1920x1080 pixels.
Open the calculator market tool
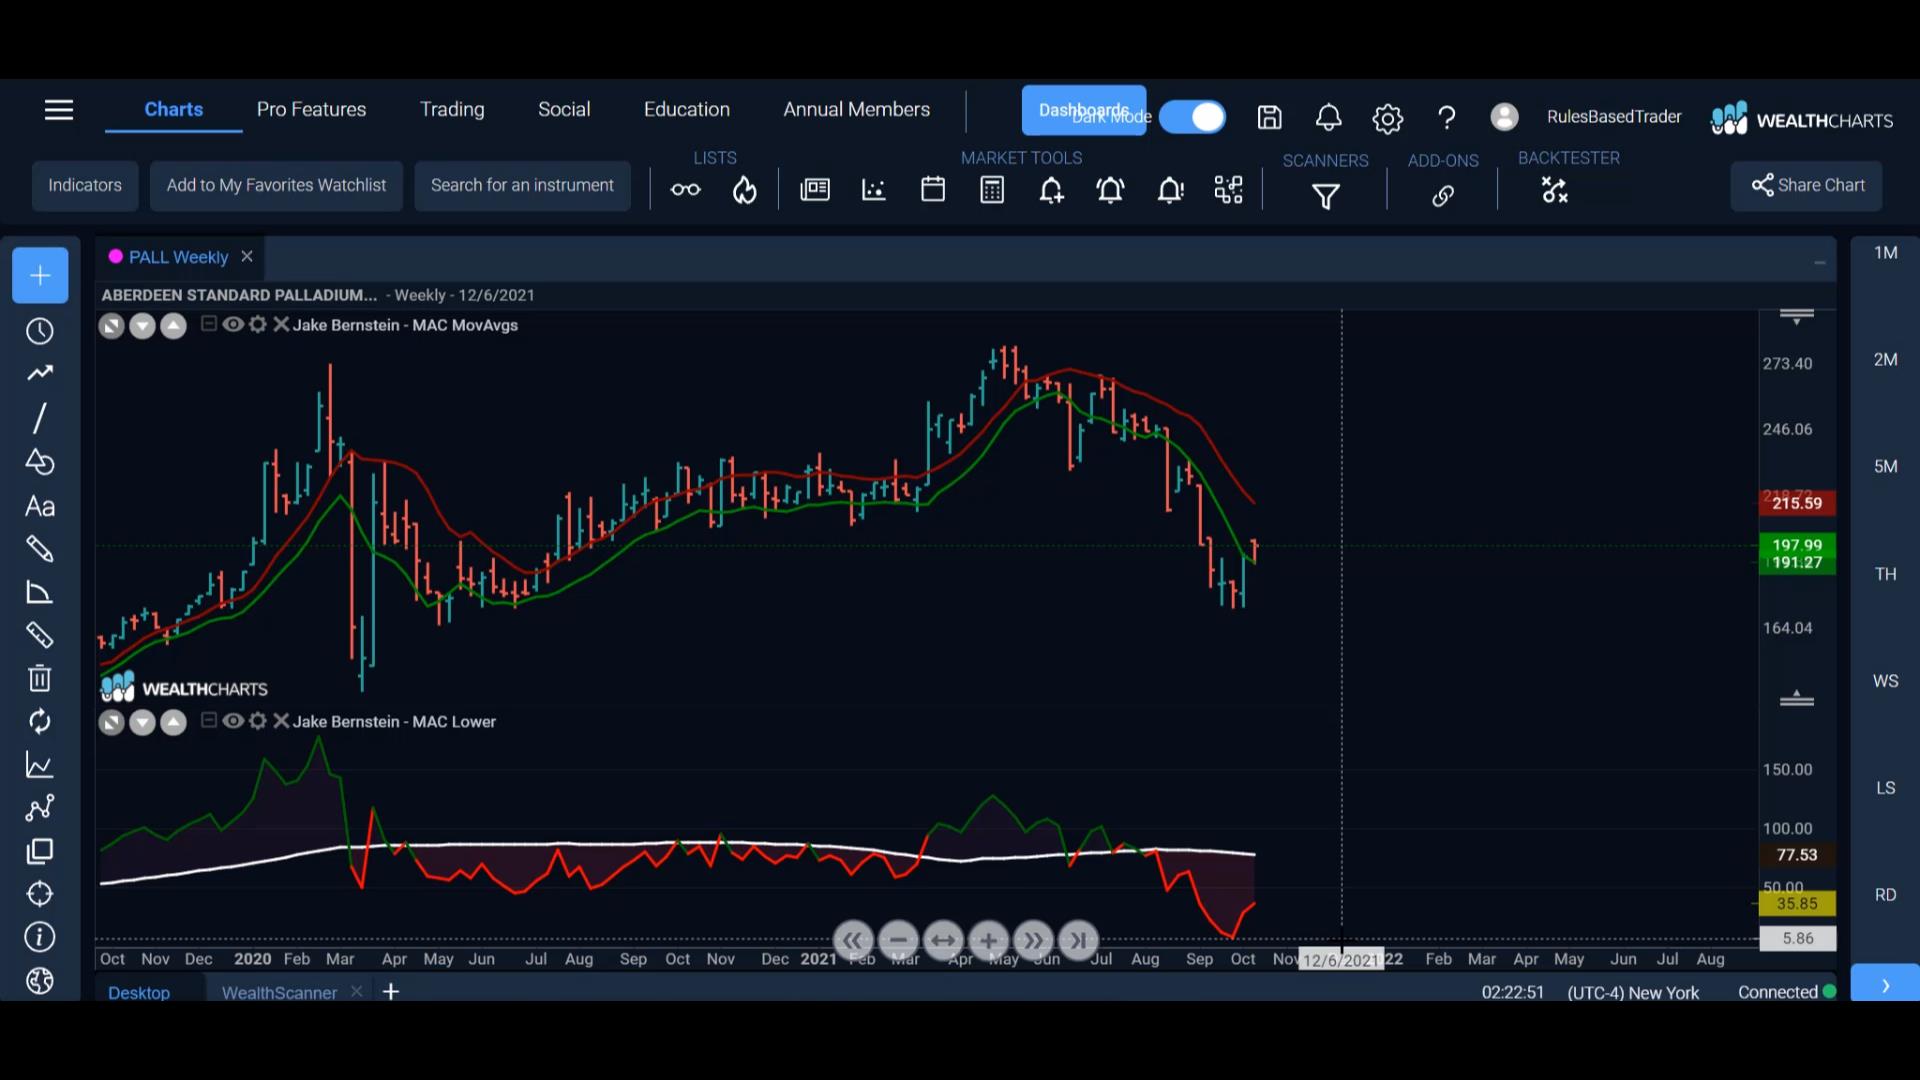click(x=992, y=190)
